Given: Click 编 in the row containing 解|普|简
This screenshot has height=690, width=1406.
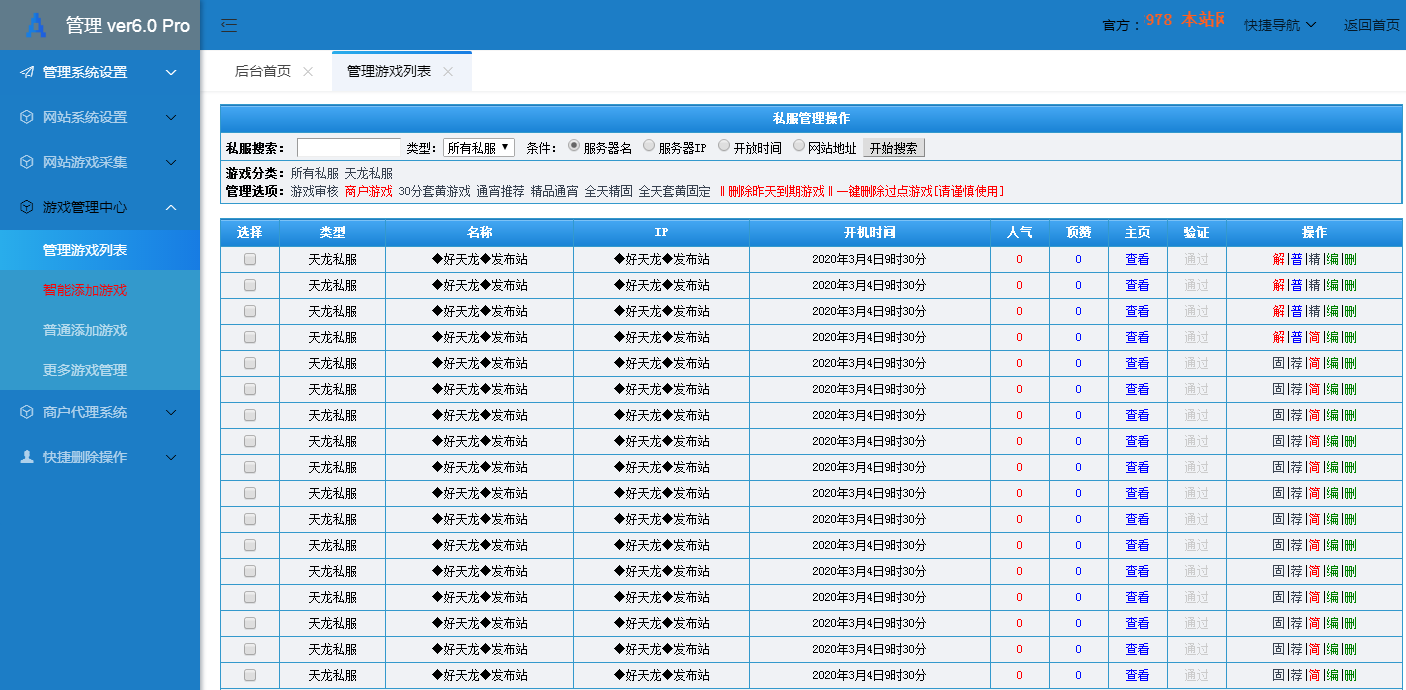Looking at the screenshot, I should click(1333, 337).
